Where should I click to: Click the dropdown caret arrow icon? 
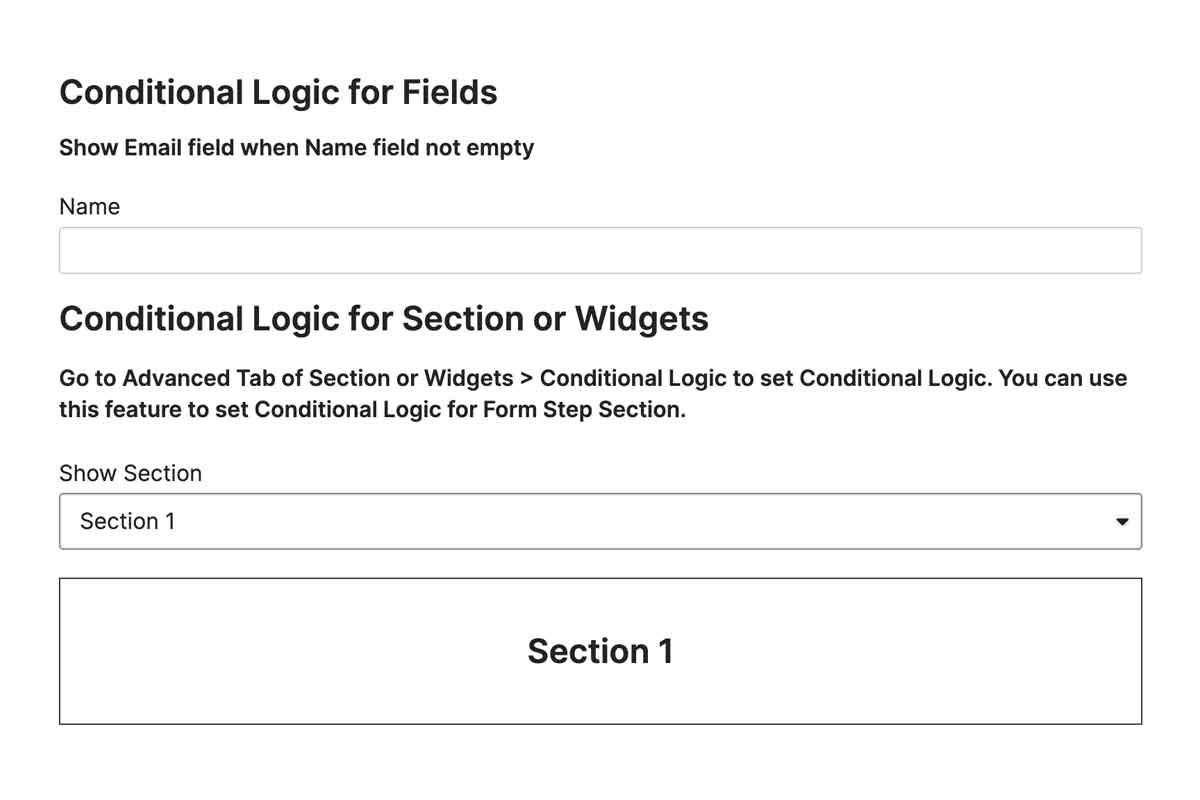(x=1122, y=522)
